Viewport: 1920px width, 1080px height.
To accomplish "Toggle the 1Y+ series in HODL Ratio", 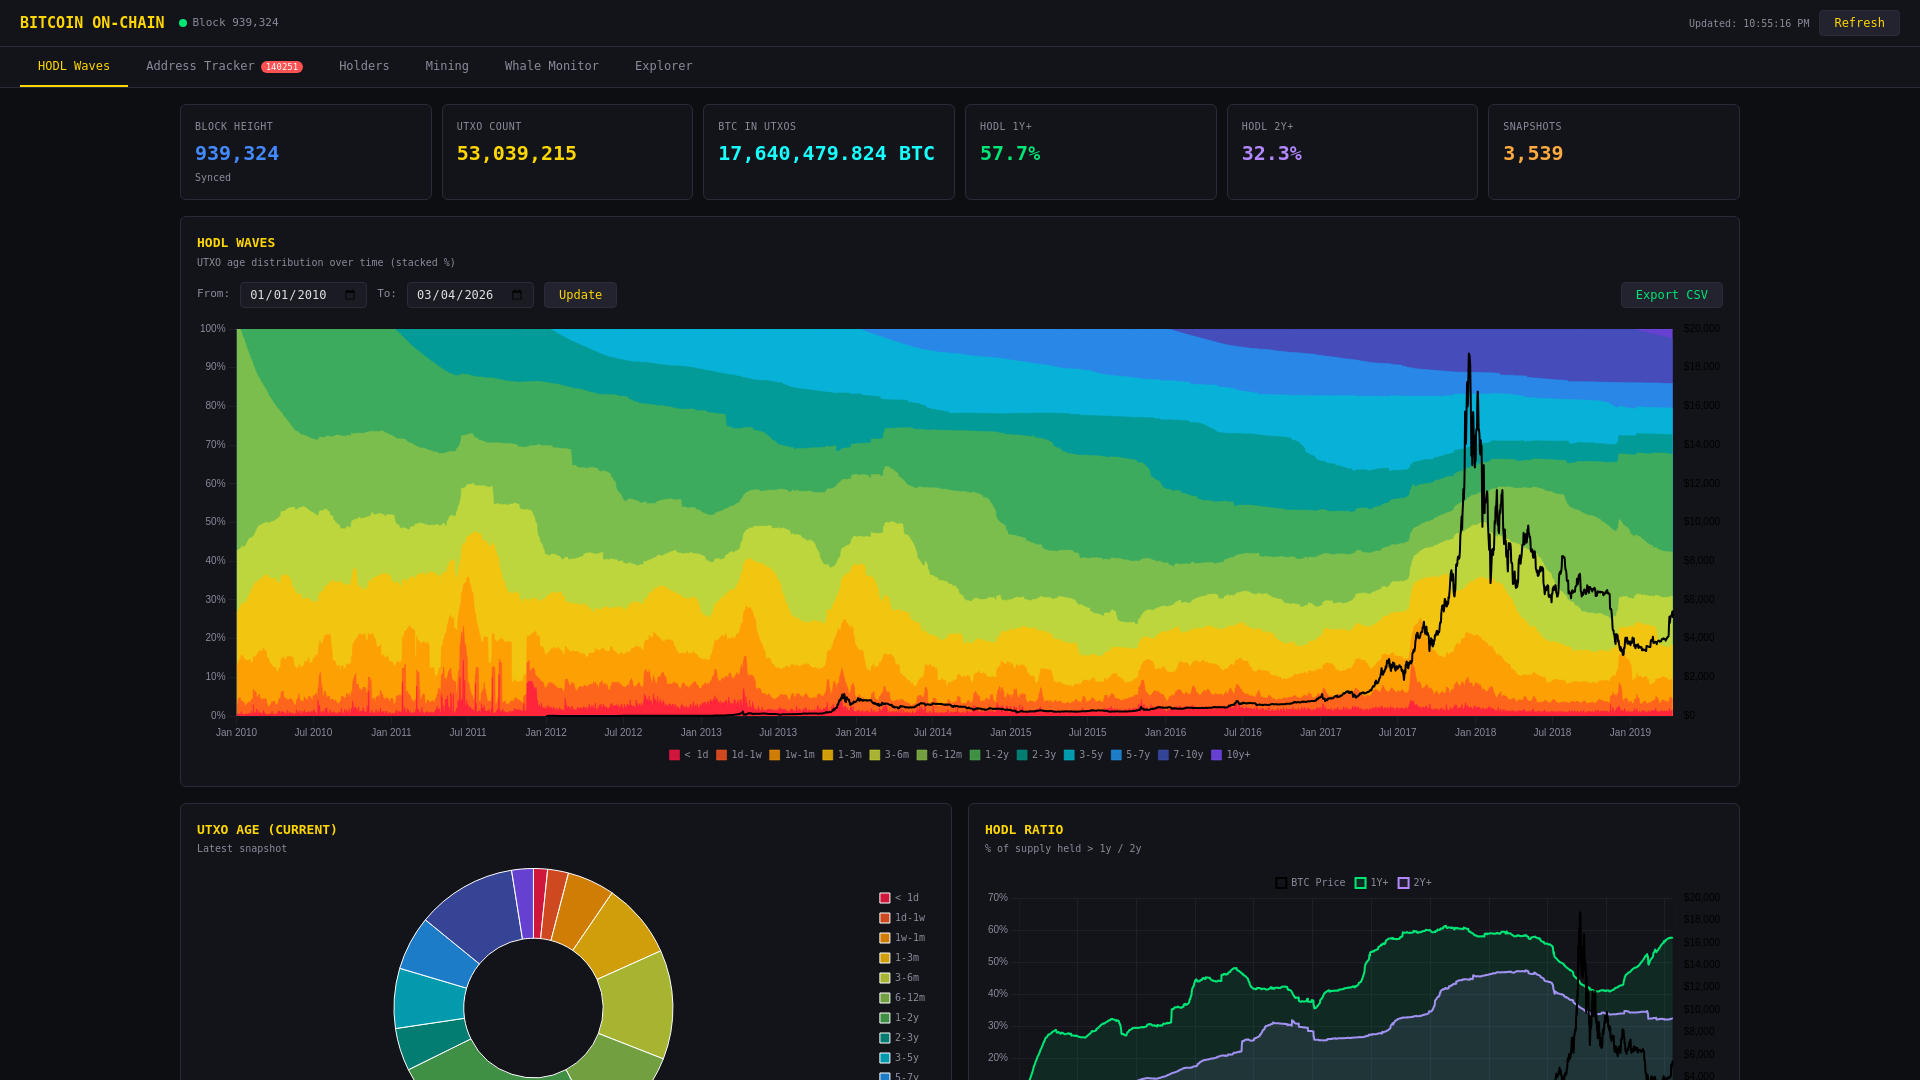I will (1358, 883).
